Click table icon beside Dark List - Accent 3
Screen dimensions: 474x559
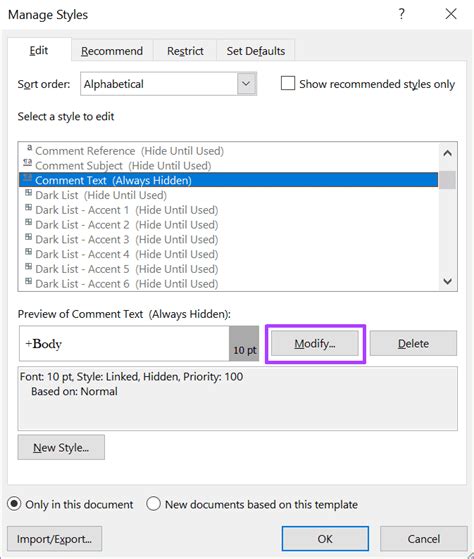28,237
